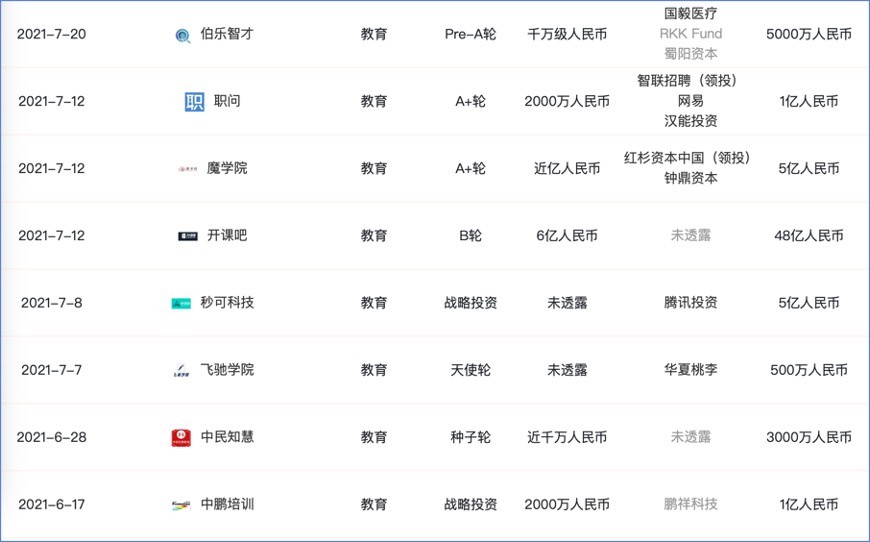Screen dimensions: 870x542
Task: Open the 秒可科技 company name link
Action: (227, 302)
